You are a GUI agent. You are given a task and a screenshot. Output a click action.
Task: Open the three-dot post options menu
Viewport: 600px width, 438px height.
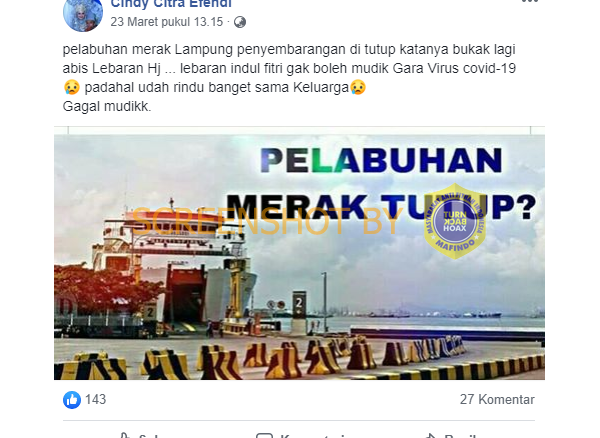pyautogui.click(x=530, y=1)
